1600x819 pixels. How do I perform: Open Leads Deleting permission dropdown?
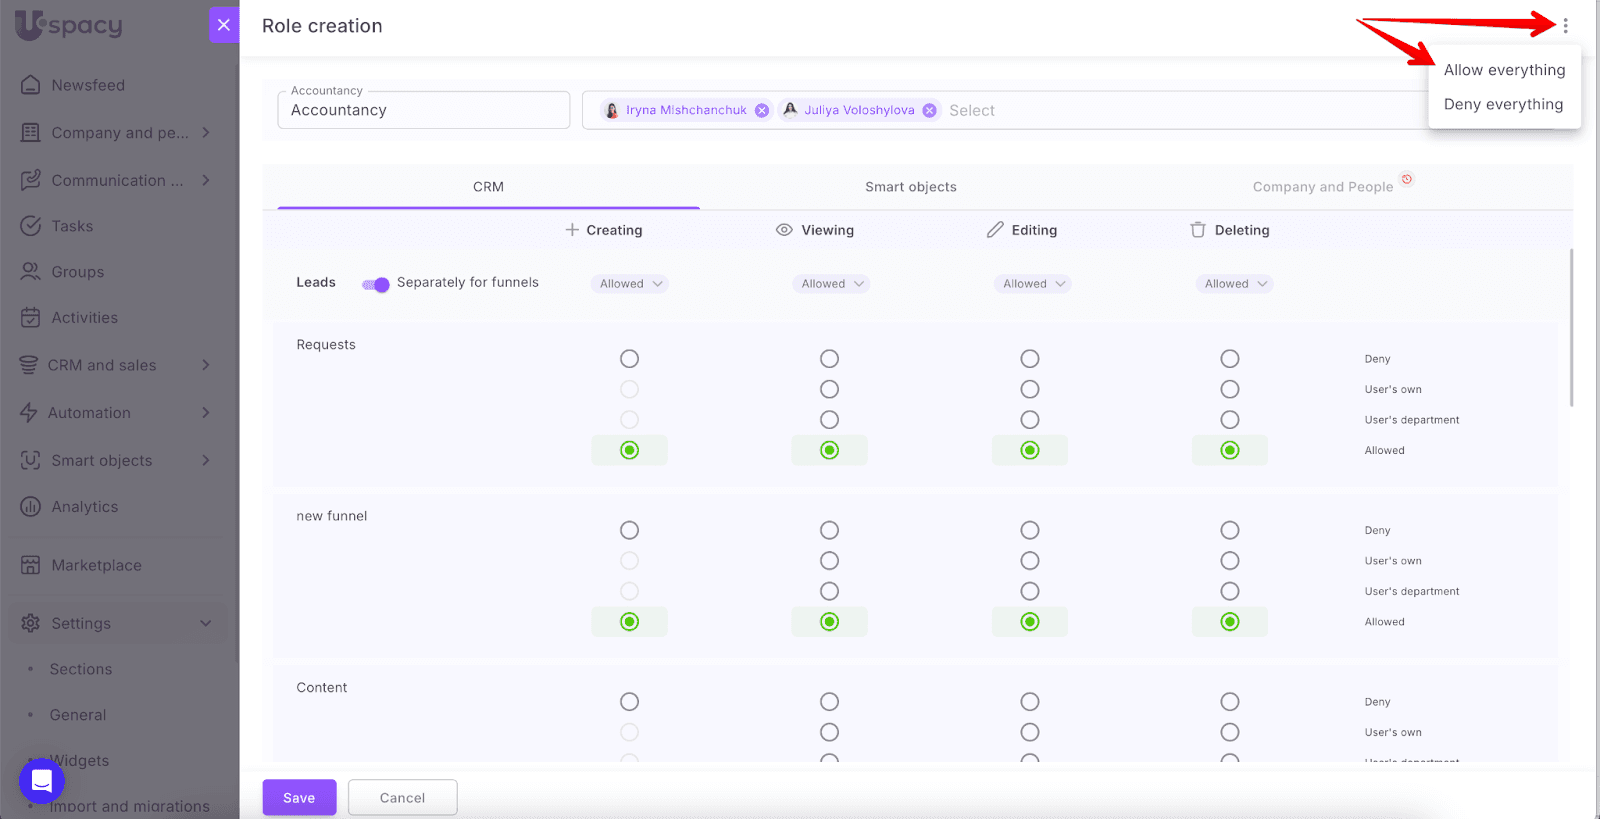(1235, 284)
